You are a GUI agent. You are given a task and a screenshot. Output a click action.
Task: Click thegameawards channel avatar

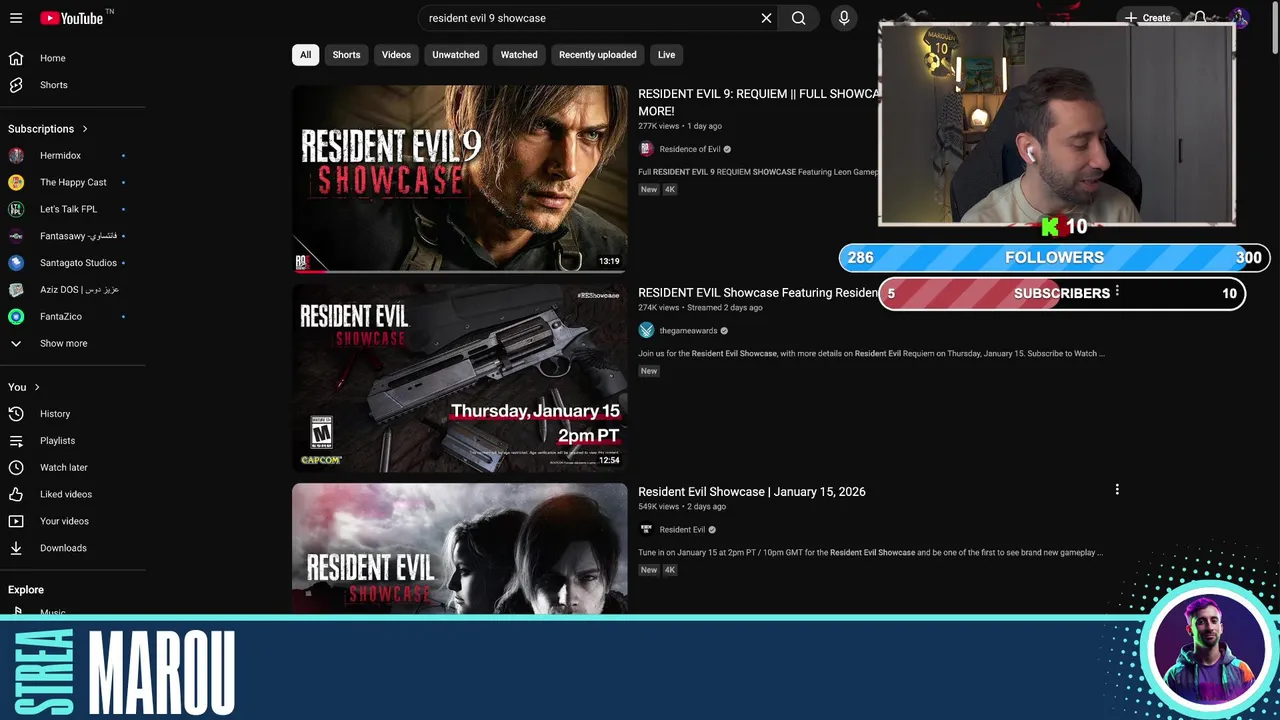tap(646, 331)
